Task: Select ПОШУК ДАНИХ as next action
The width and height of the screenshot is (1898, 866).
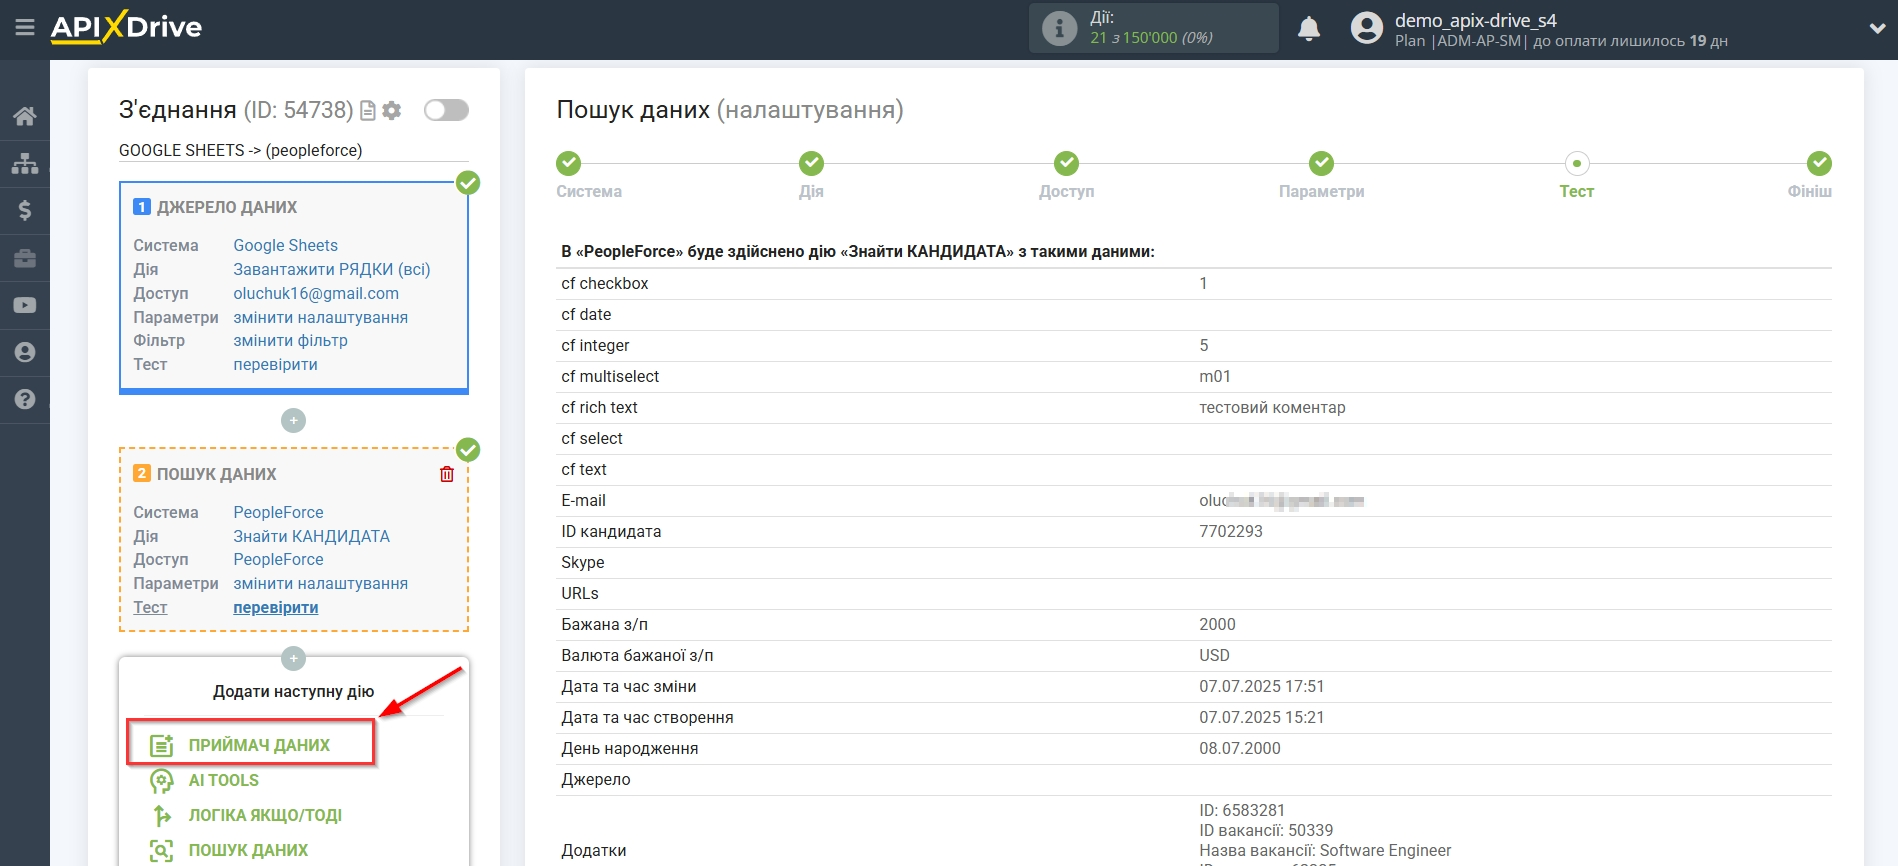Action: click(x=248, y=850)
